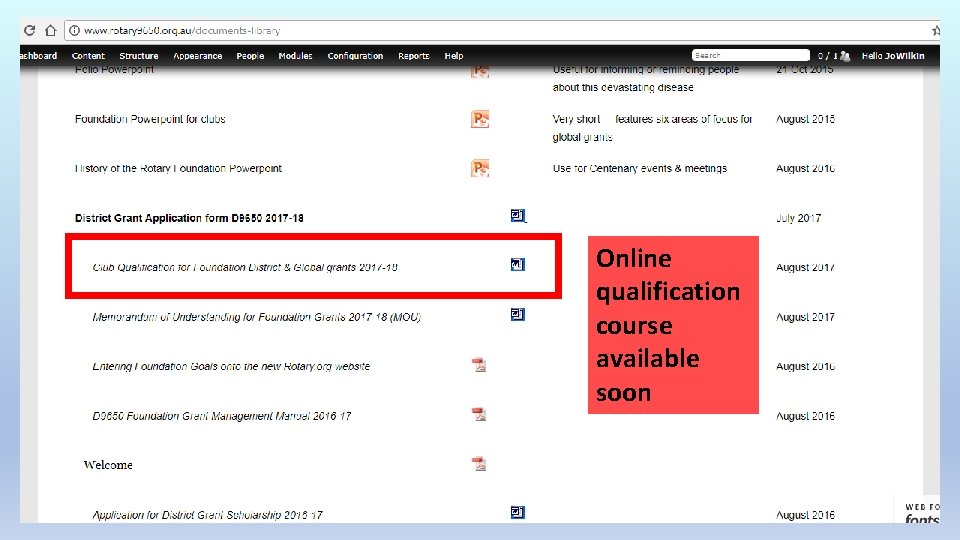Open the Content admin menu

pyautogui.click(x=88, y=56)
